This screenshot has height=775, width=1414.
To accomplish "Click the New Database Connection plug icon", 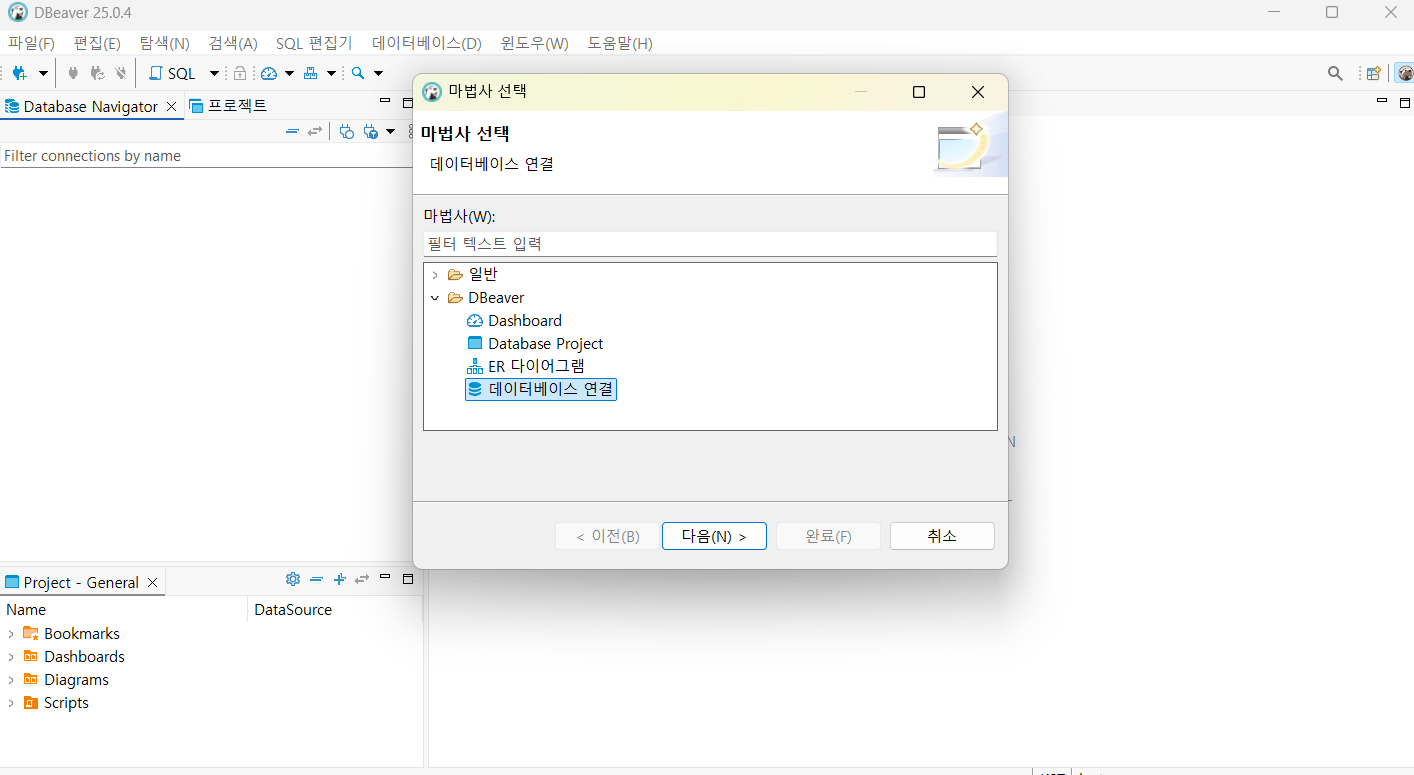I will [x=19, y=73].
